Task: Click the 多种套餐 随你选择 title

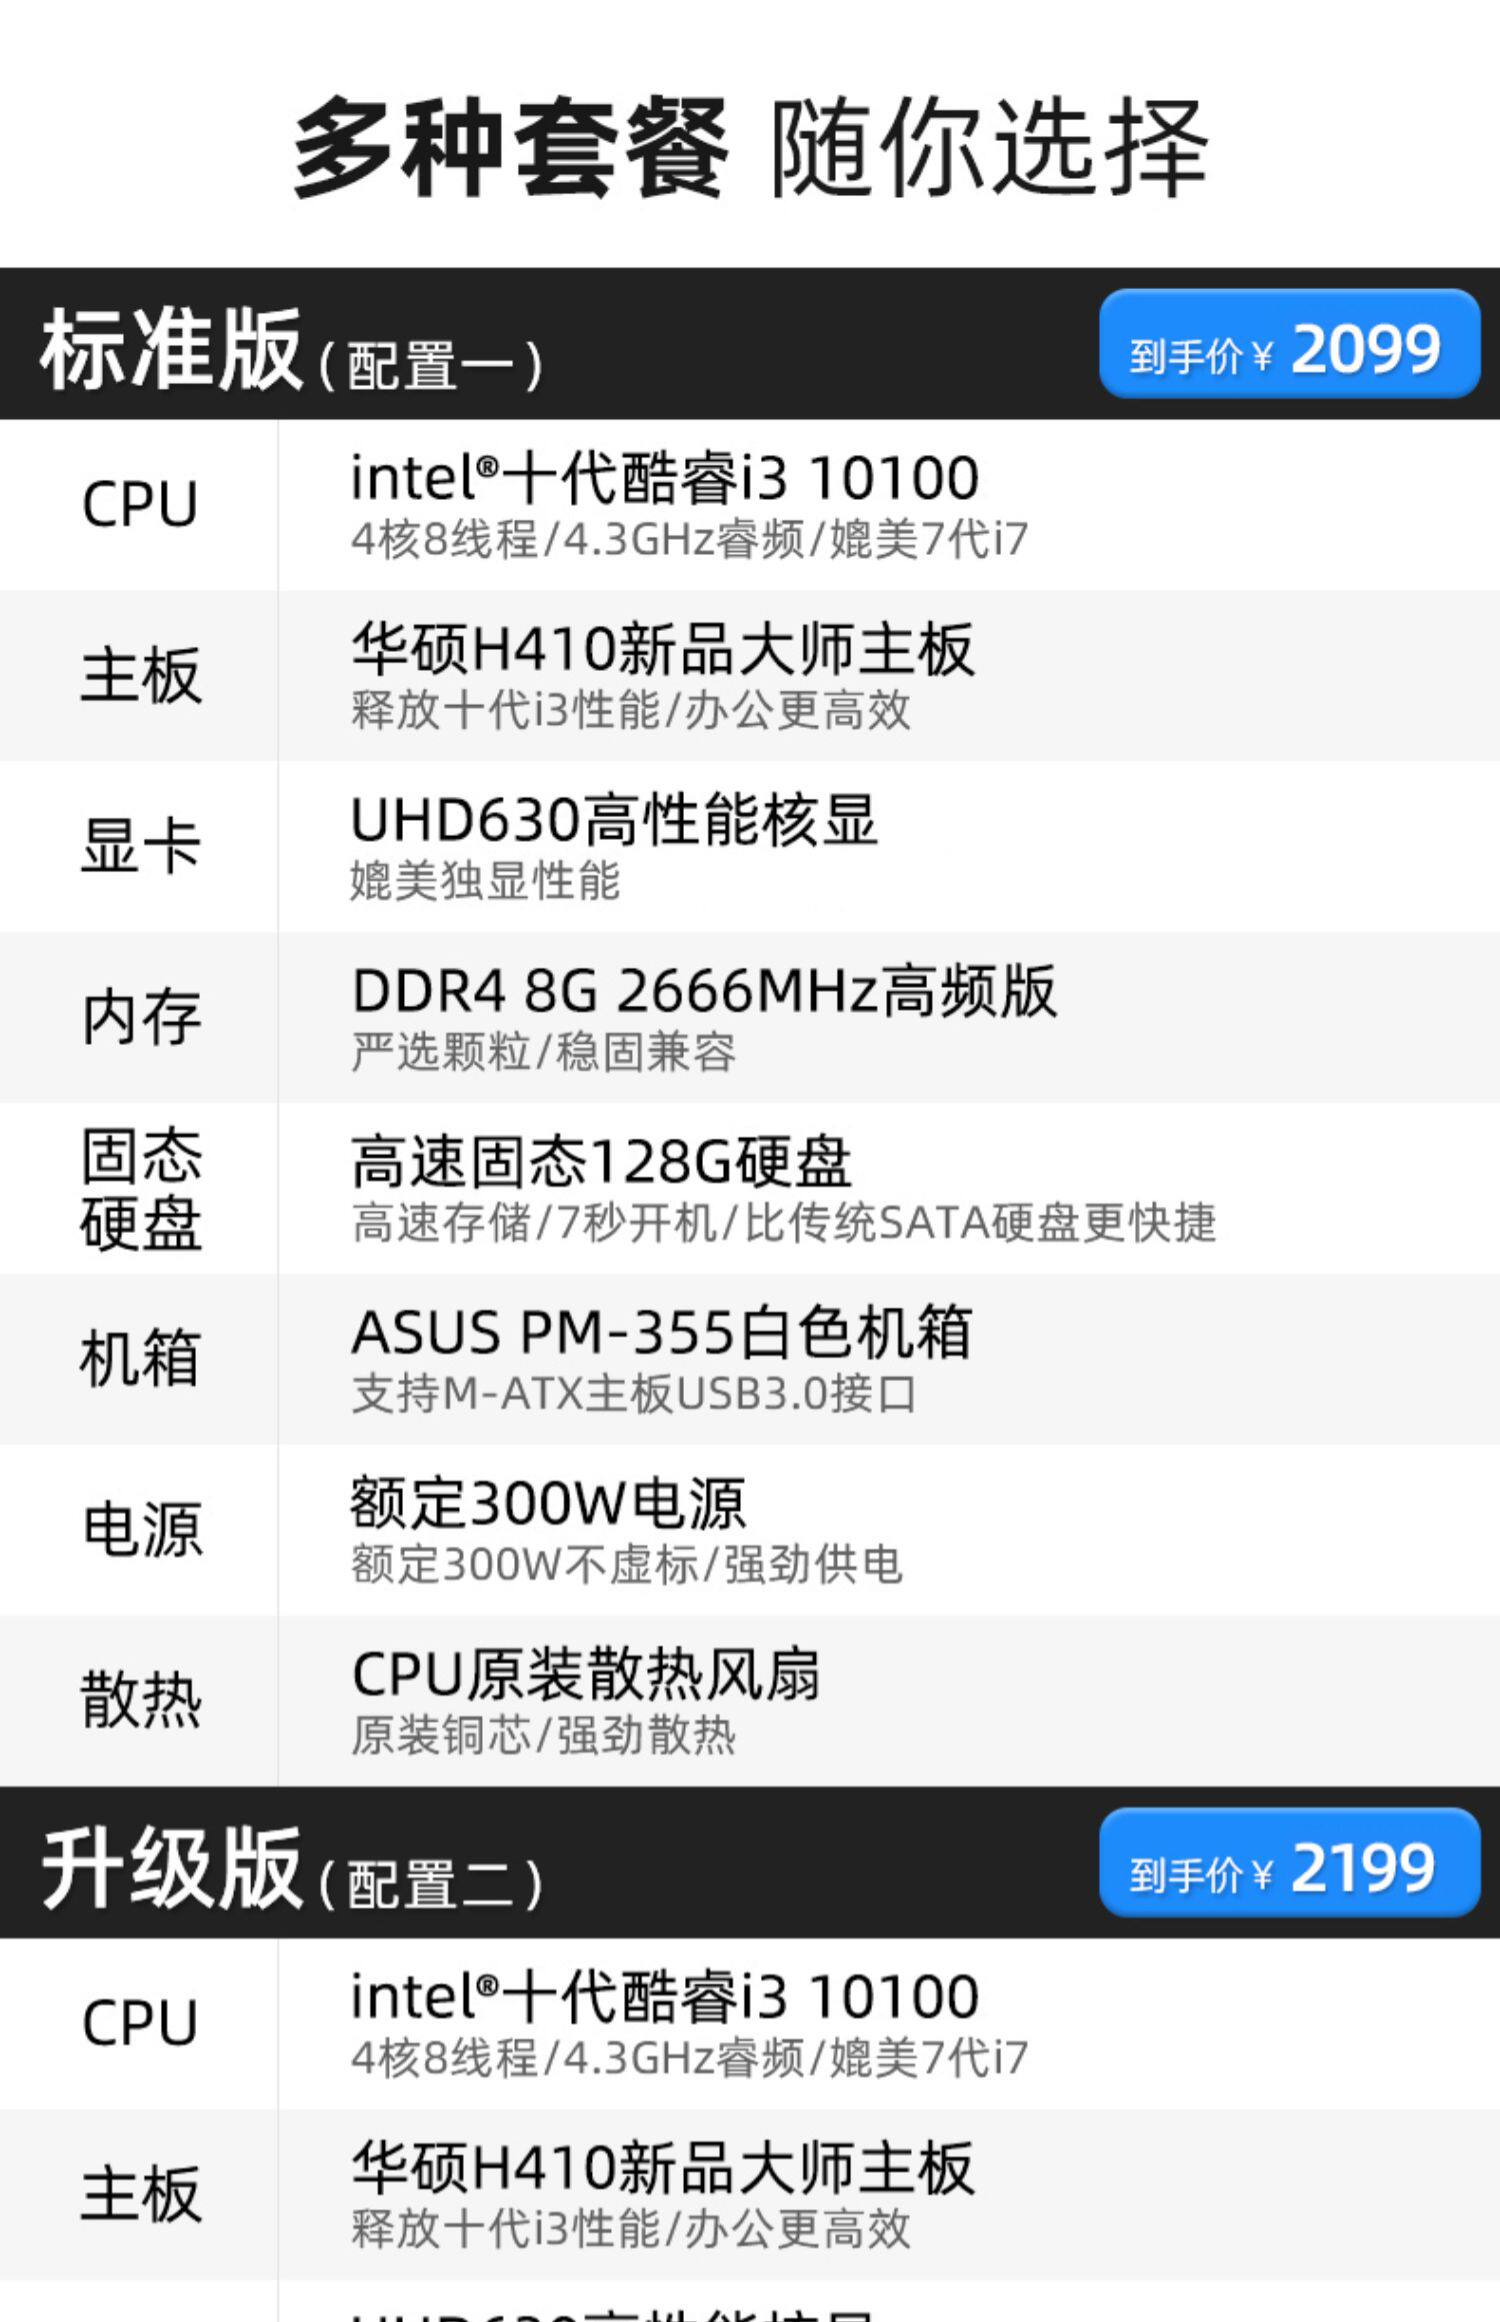Action: click(750, 148)
